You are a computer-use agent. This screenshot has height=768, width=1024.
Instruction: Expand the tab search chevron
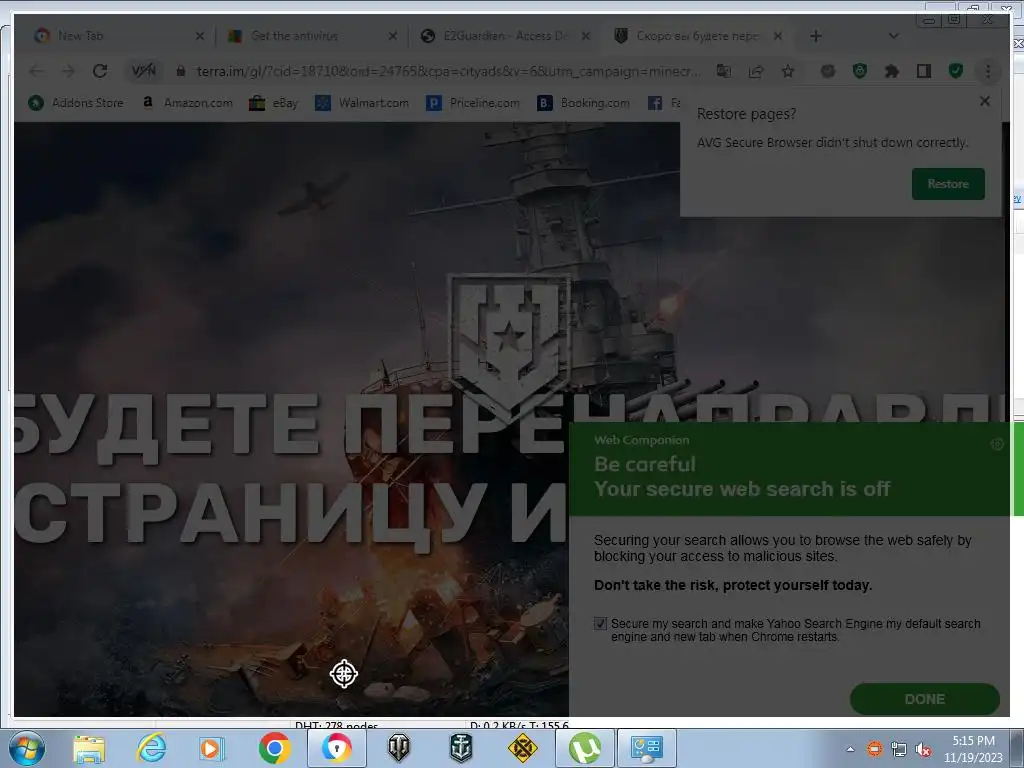pos(893,36)
